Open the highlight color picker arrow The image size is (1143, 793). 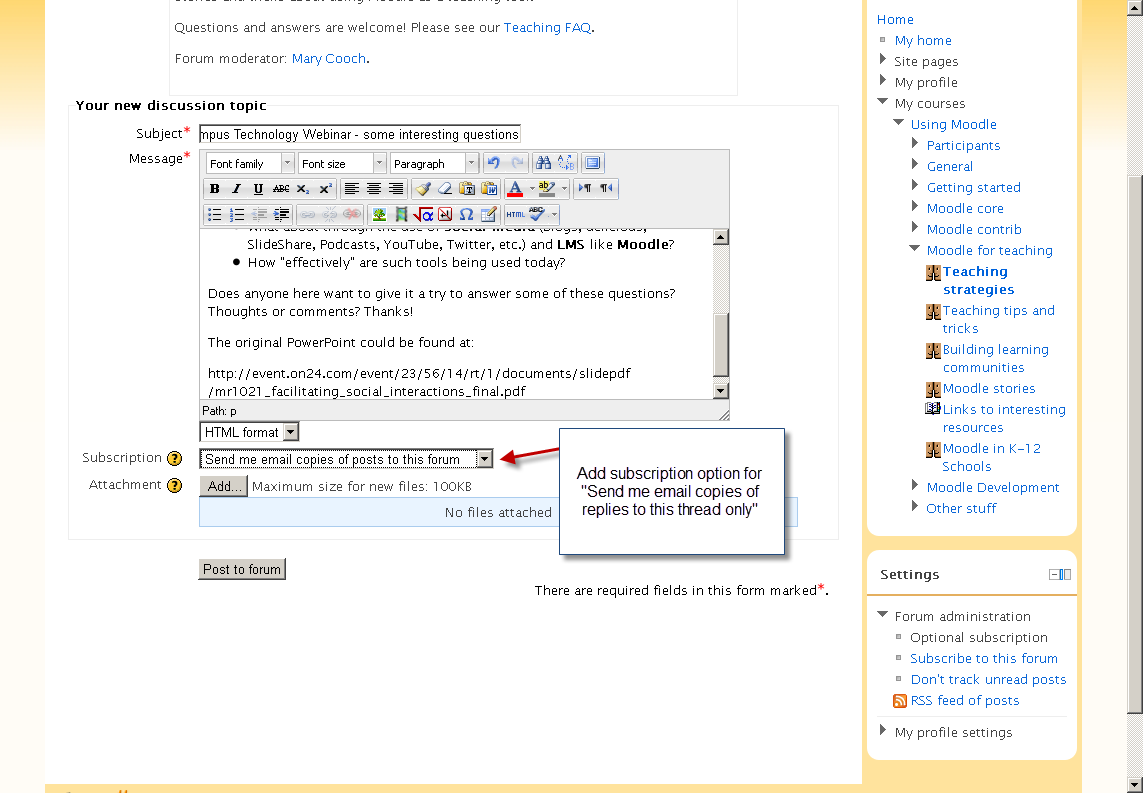pyautogui.click(x=563, y=189)
